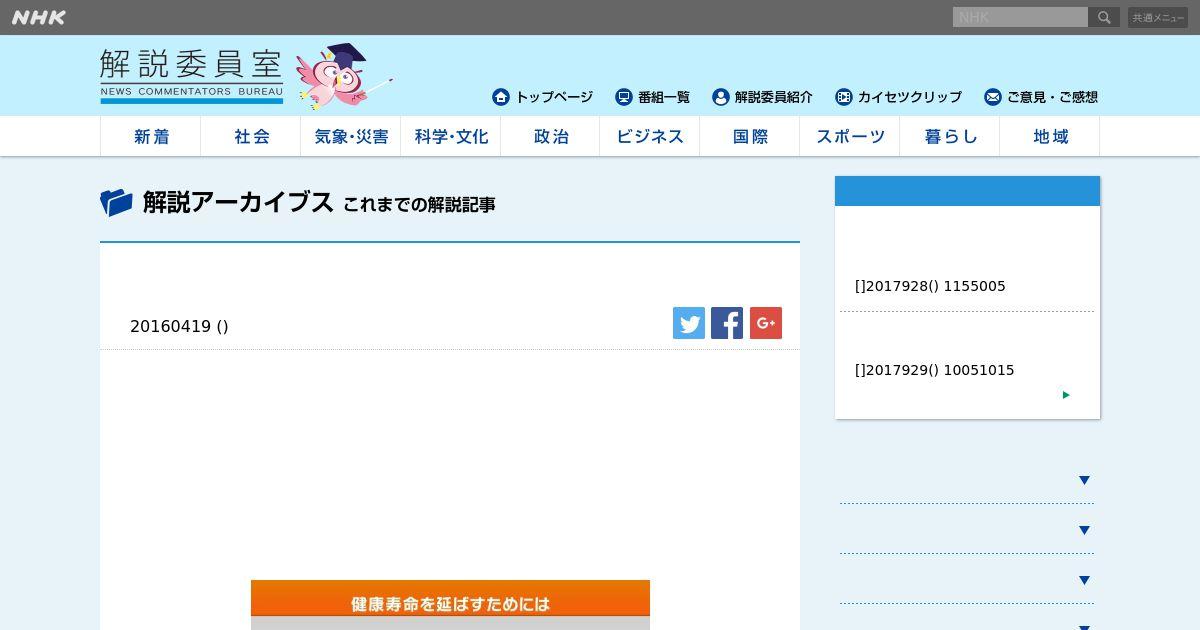1200x630 pixels.
Task: Click the search magnifier icon
Action: tap(1104, 17)
